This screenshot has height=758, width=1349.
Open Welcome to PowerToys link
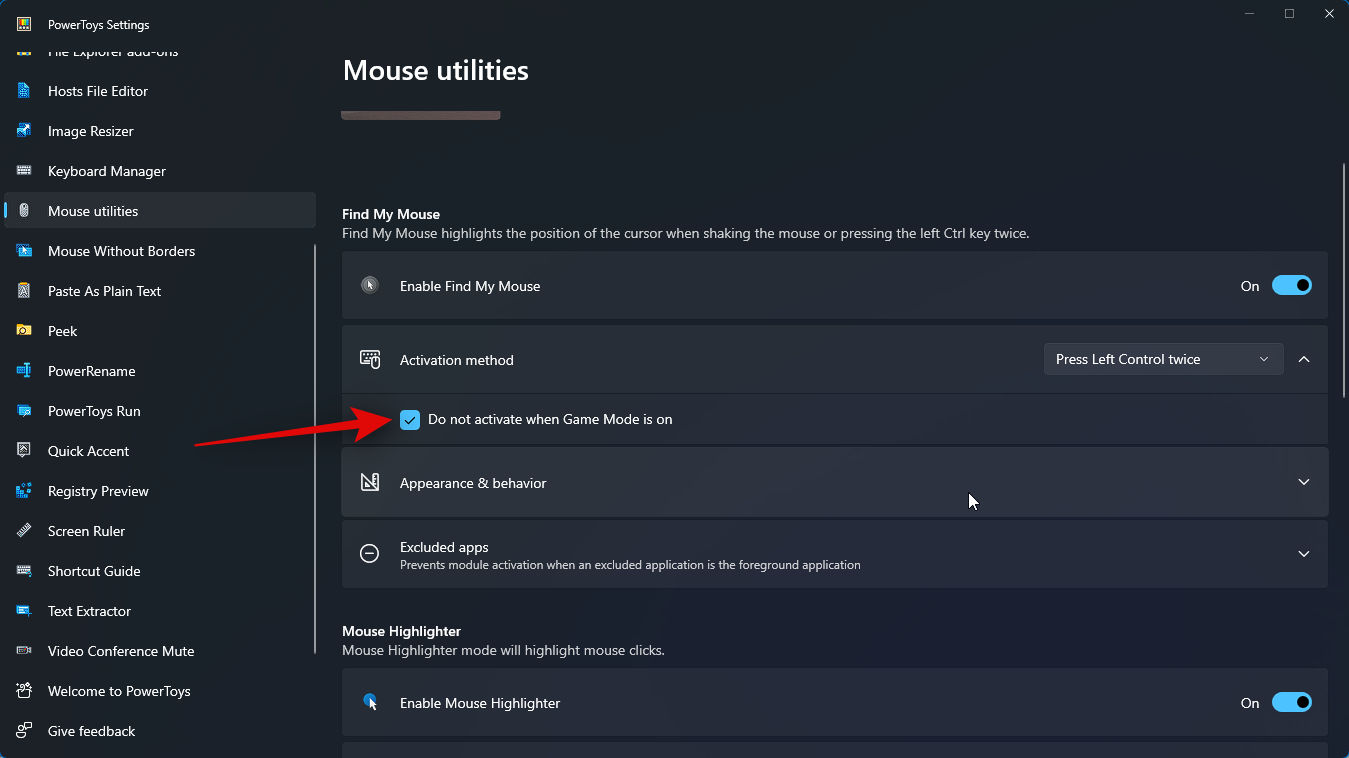coord(160,691)
